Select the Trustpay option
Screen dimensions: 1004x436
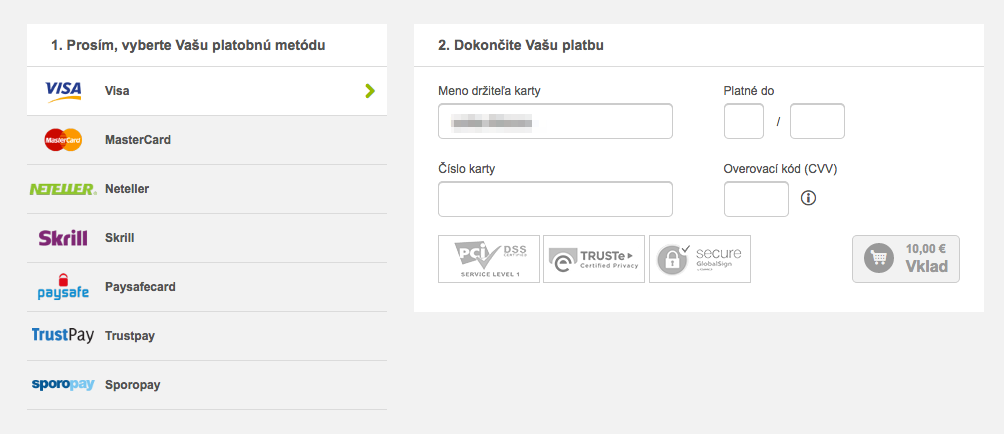click(x=130, y=336)
